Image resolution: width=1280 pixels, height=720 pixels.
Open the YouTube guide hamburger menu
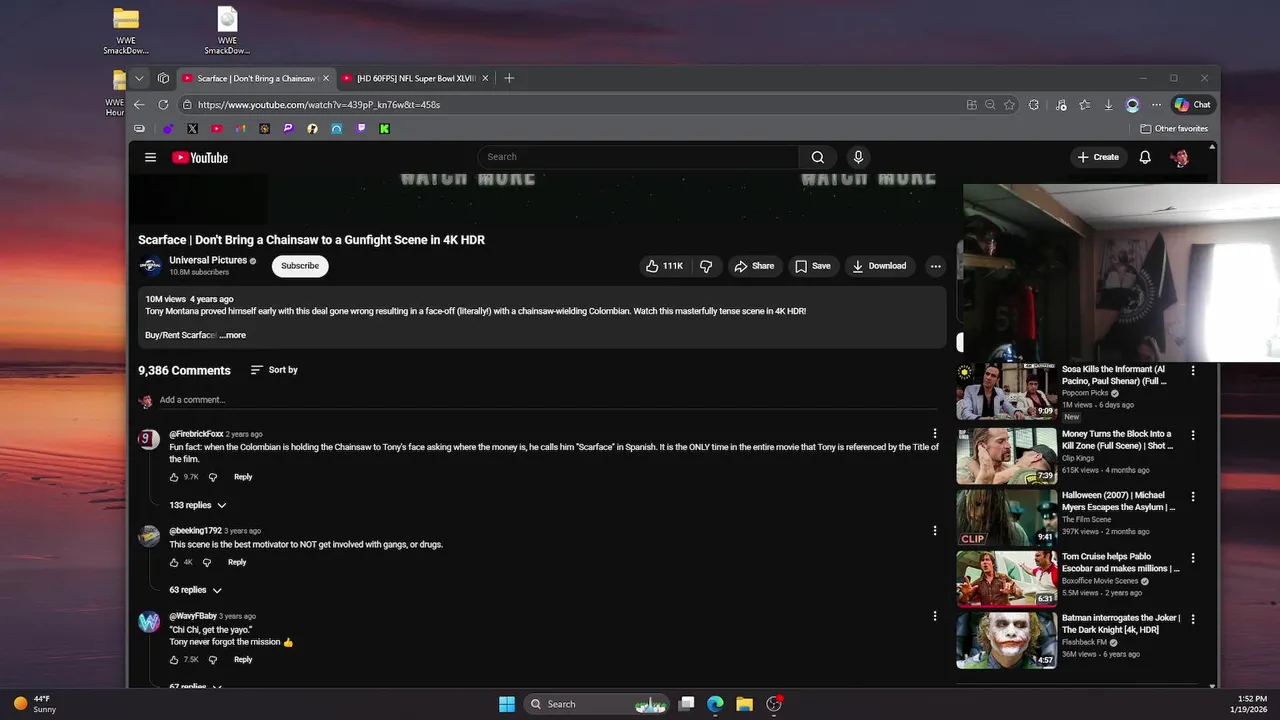150,157
